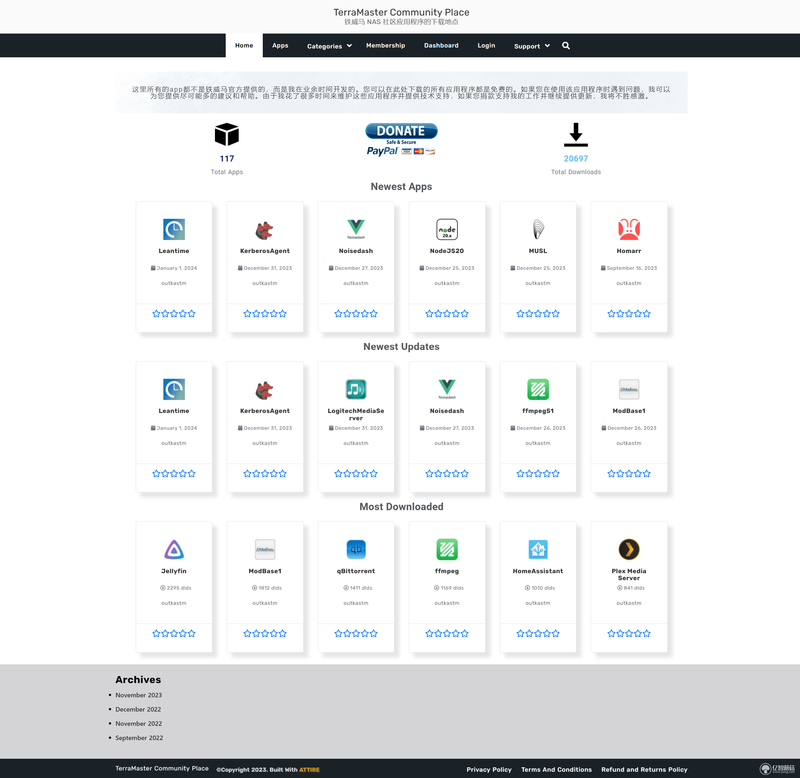Click the qBittorrent app title
Viewport: 800px width, 778px height.
356,571
